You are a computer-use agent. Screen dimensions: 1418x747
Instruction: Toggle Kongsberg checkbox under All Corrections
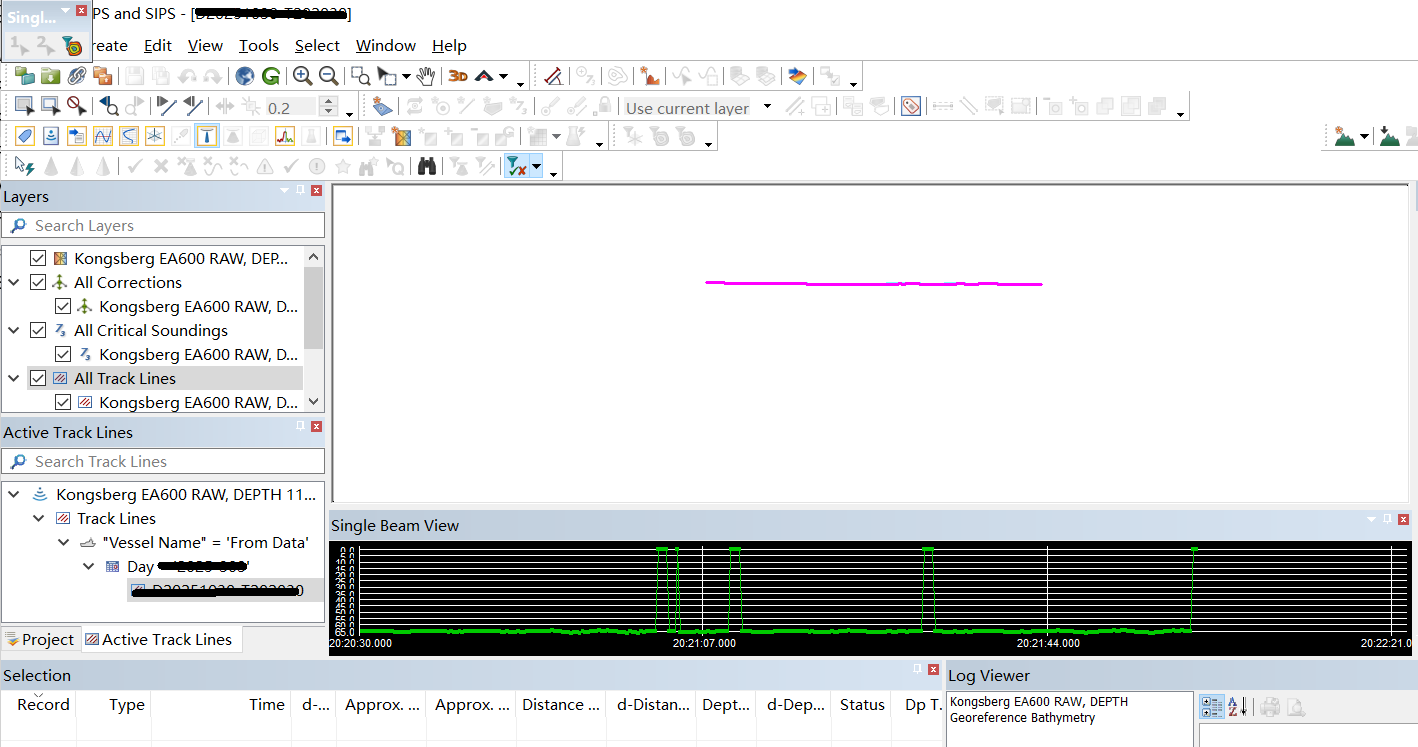tap(63, 306)
